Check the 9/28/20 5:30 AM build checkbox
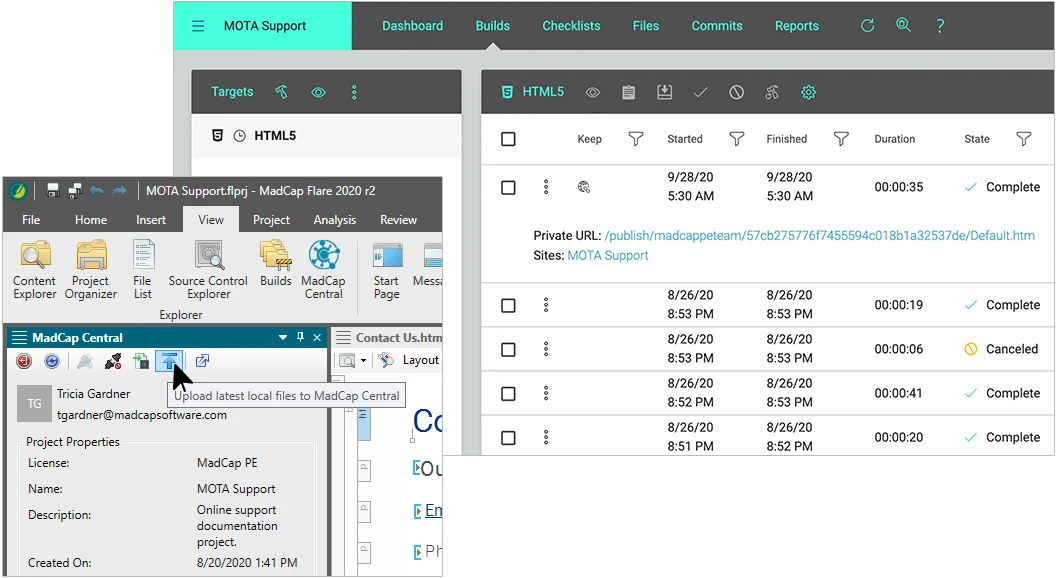The width and height of the screenshot is (1060, 578). (508, 188)
